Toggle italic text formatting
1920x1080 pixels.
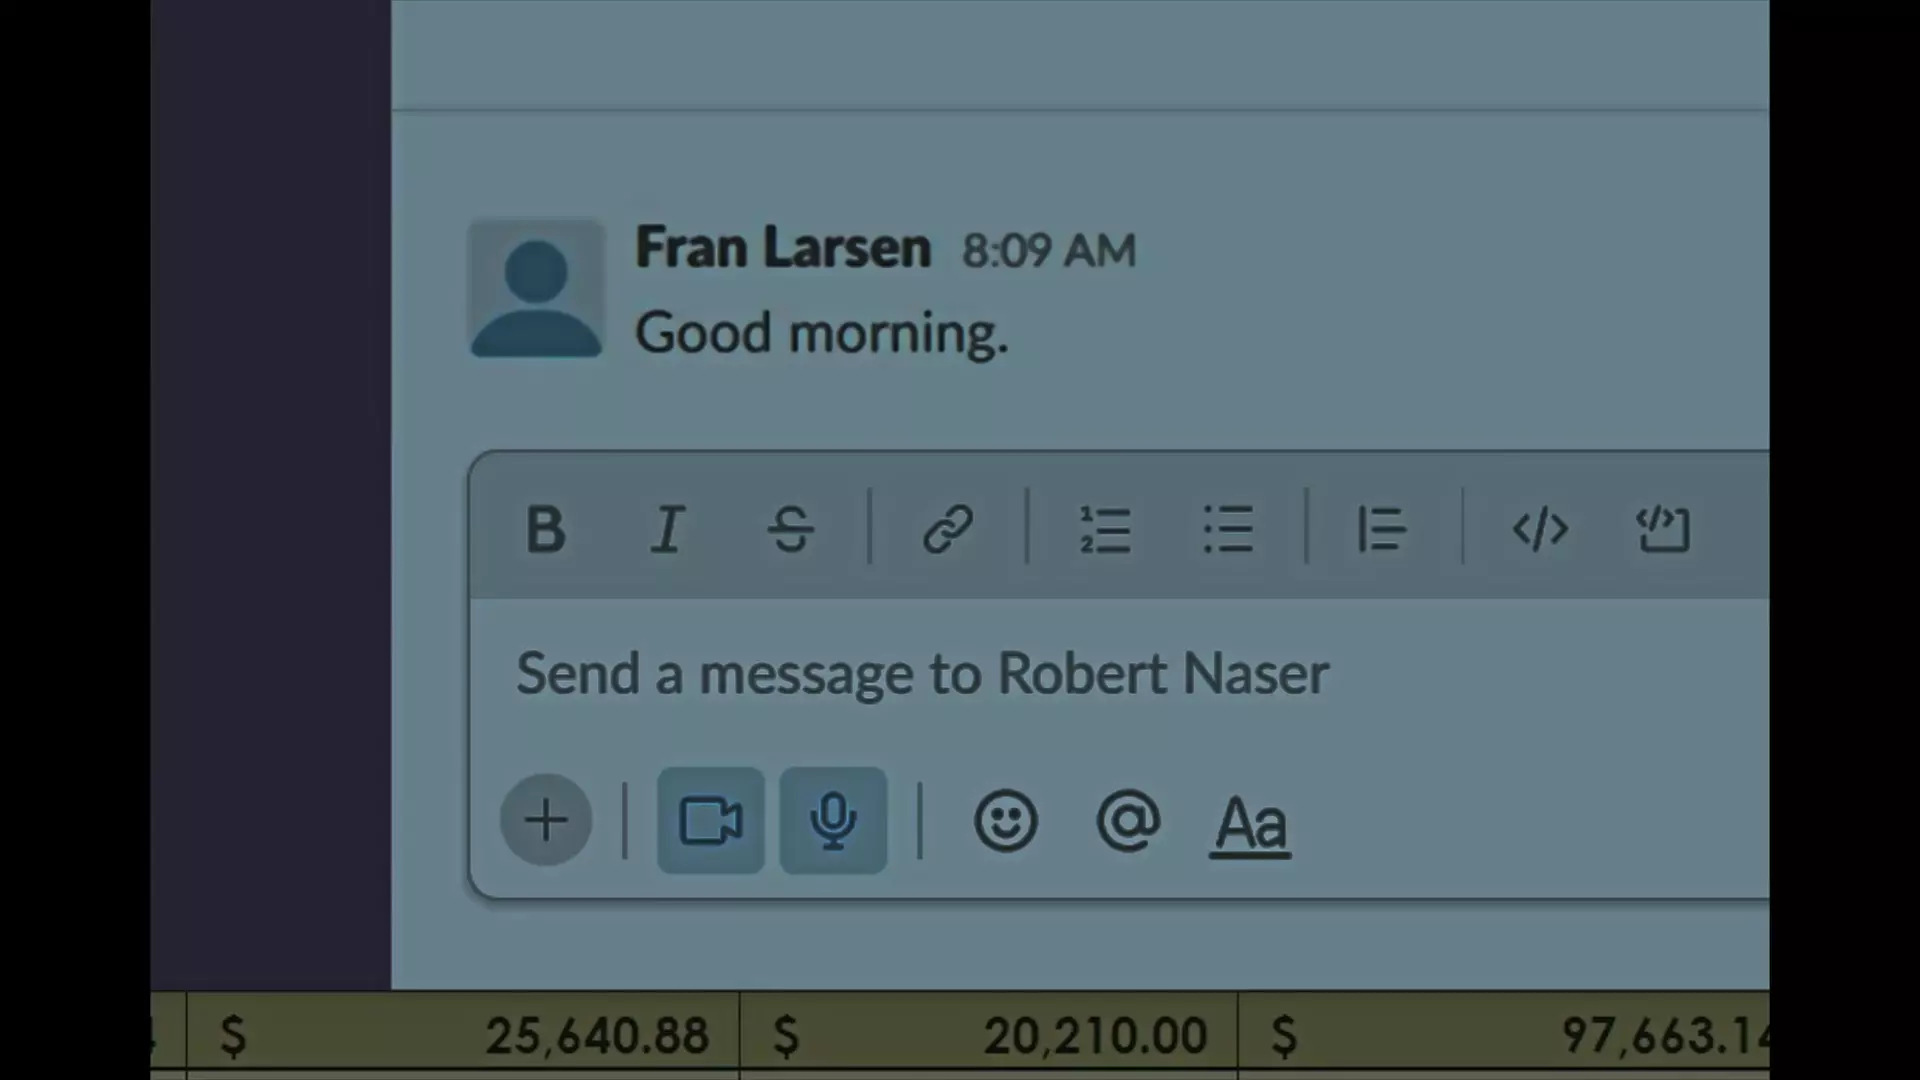pyautogui.click(x=667, y=528)
